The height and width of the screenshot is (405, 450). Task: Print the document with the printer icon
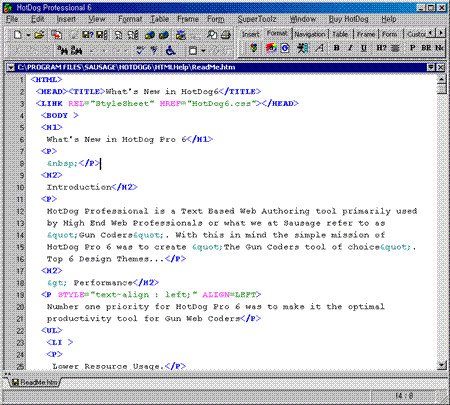click(x=226, y=35)
